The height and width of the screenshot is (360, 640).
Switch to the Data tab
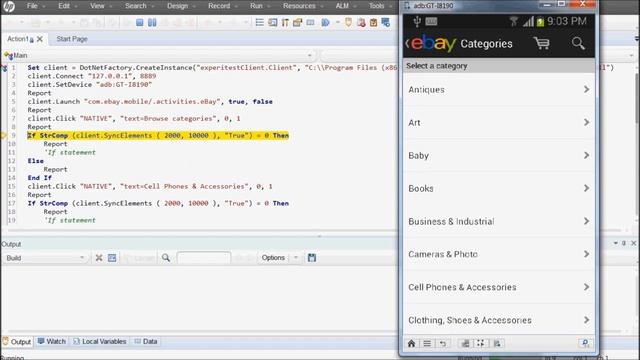(x=146, y=342)
